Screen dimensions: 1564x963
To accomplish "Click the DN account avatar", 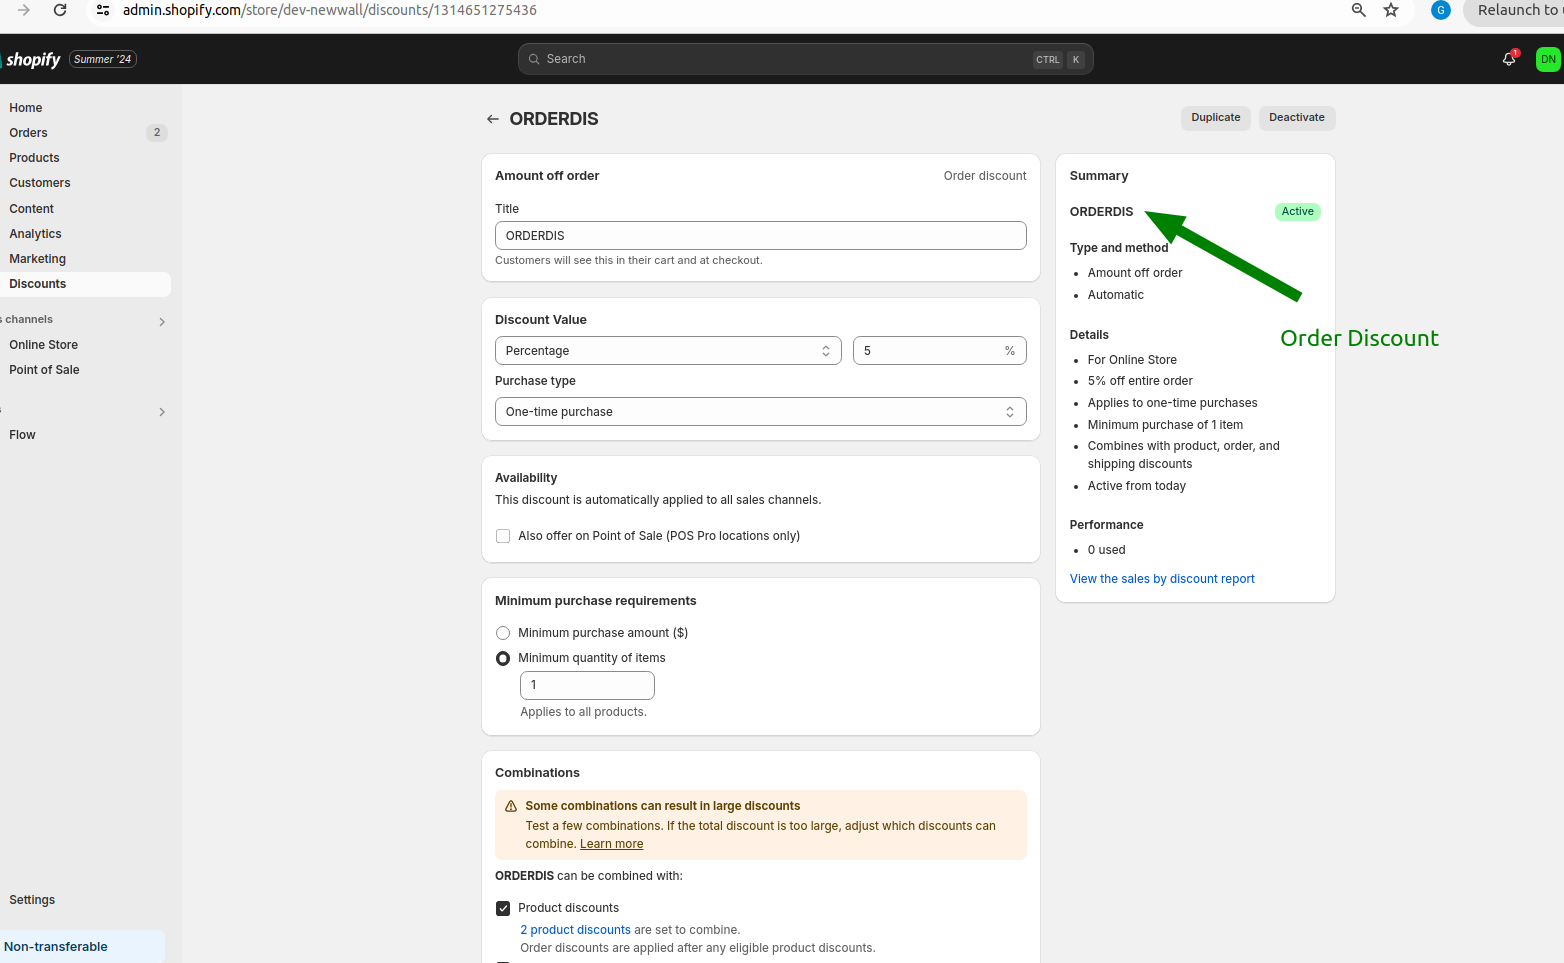I will [1547, 59].
